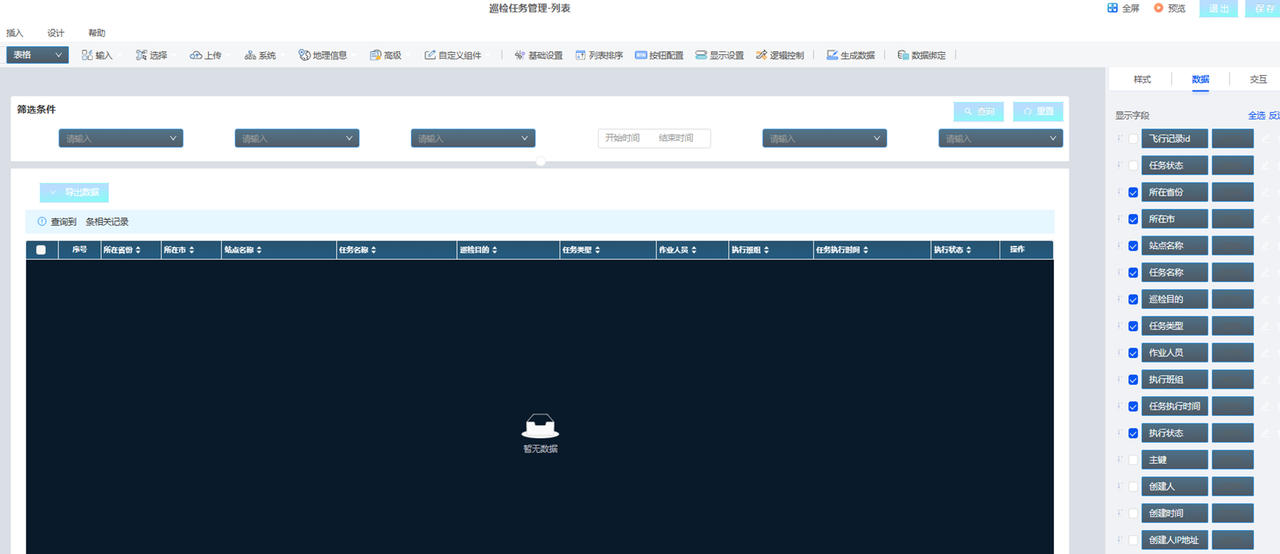
Task: Toggle the table header select-all checkbox
Action: [41, 250]
